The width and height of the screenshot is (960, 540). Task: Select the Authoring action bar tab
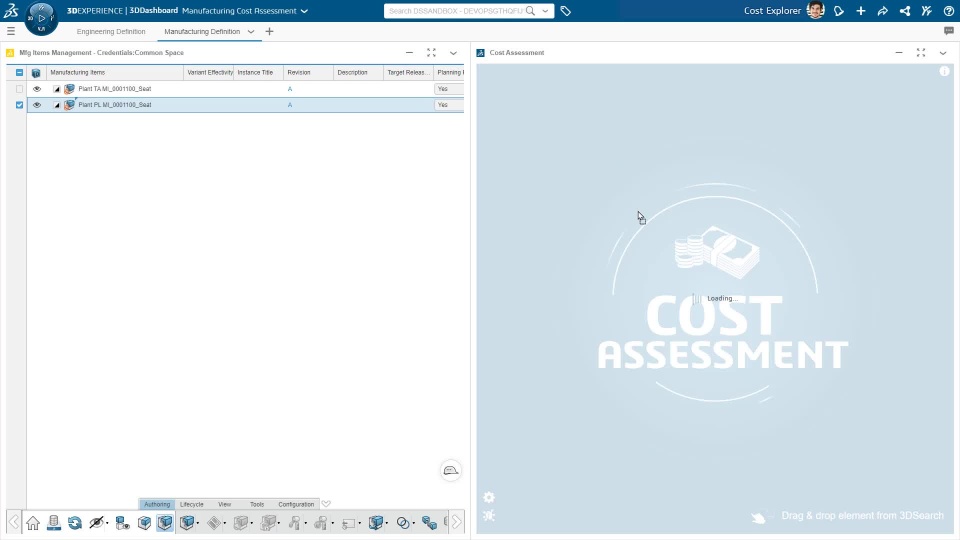157,504
